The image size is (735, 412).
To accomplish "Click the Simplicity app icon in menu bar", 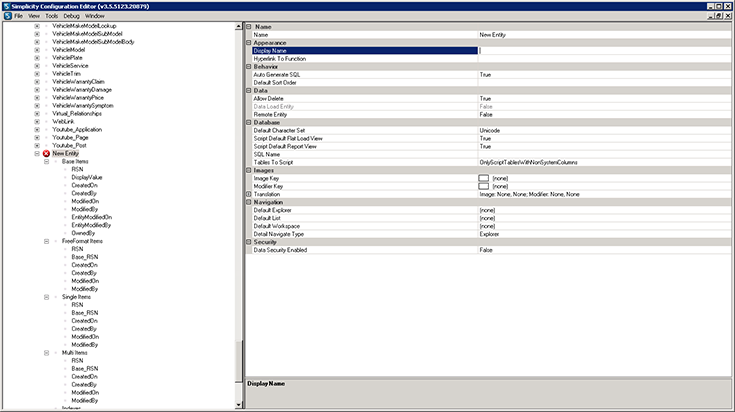I will pyautogui.click(x=8, y=16).
